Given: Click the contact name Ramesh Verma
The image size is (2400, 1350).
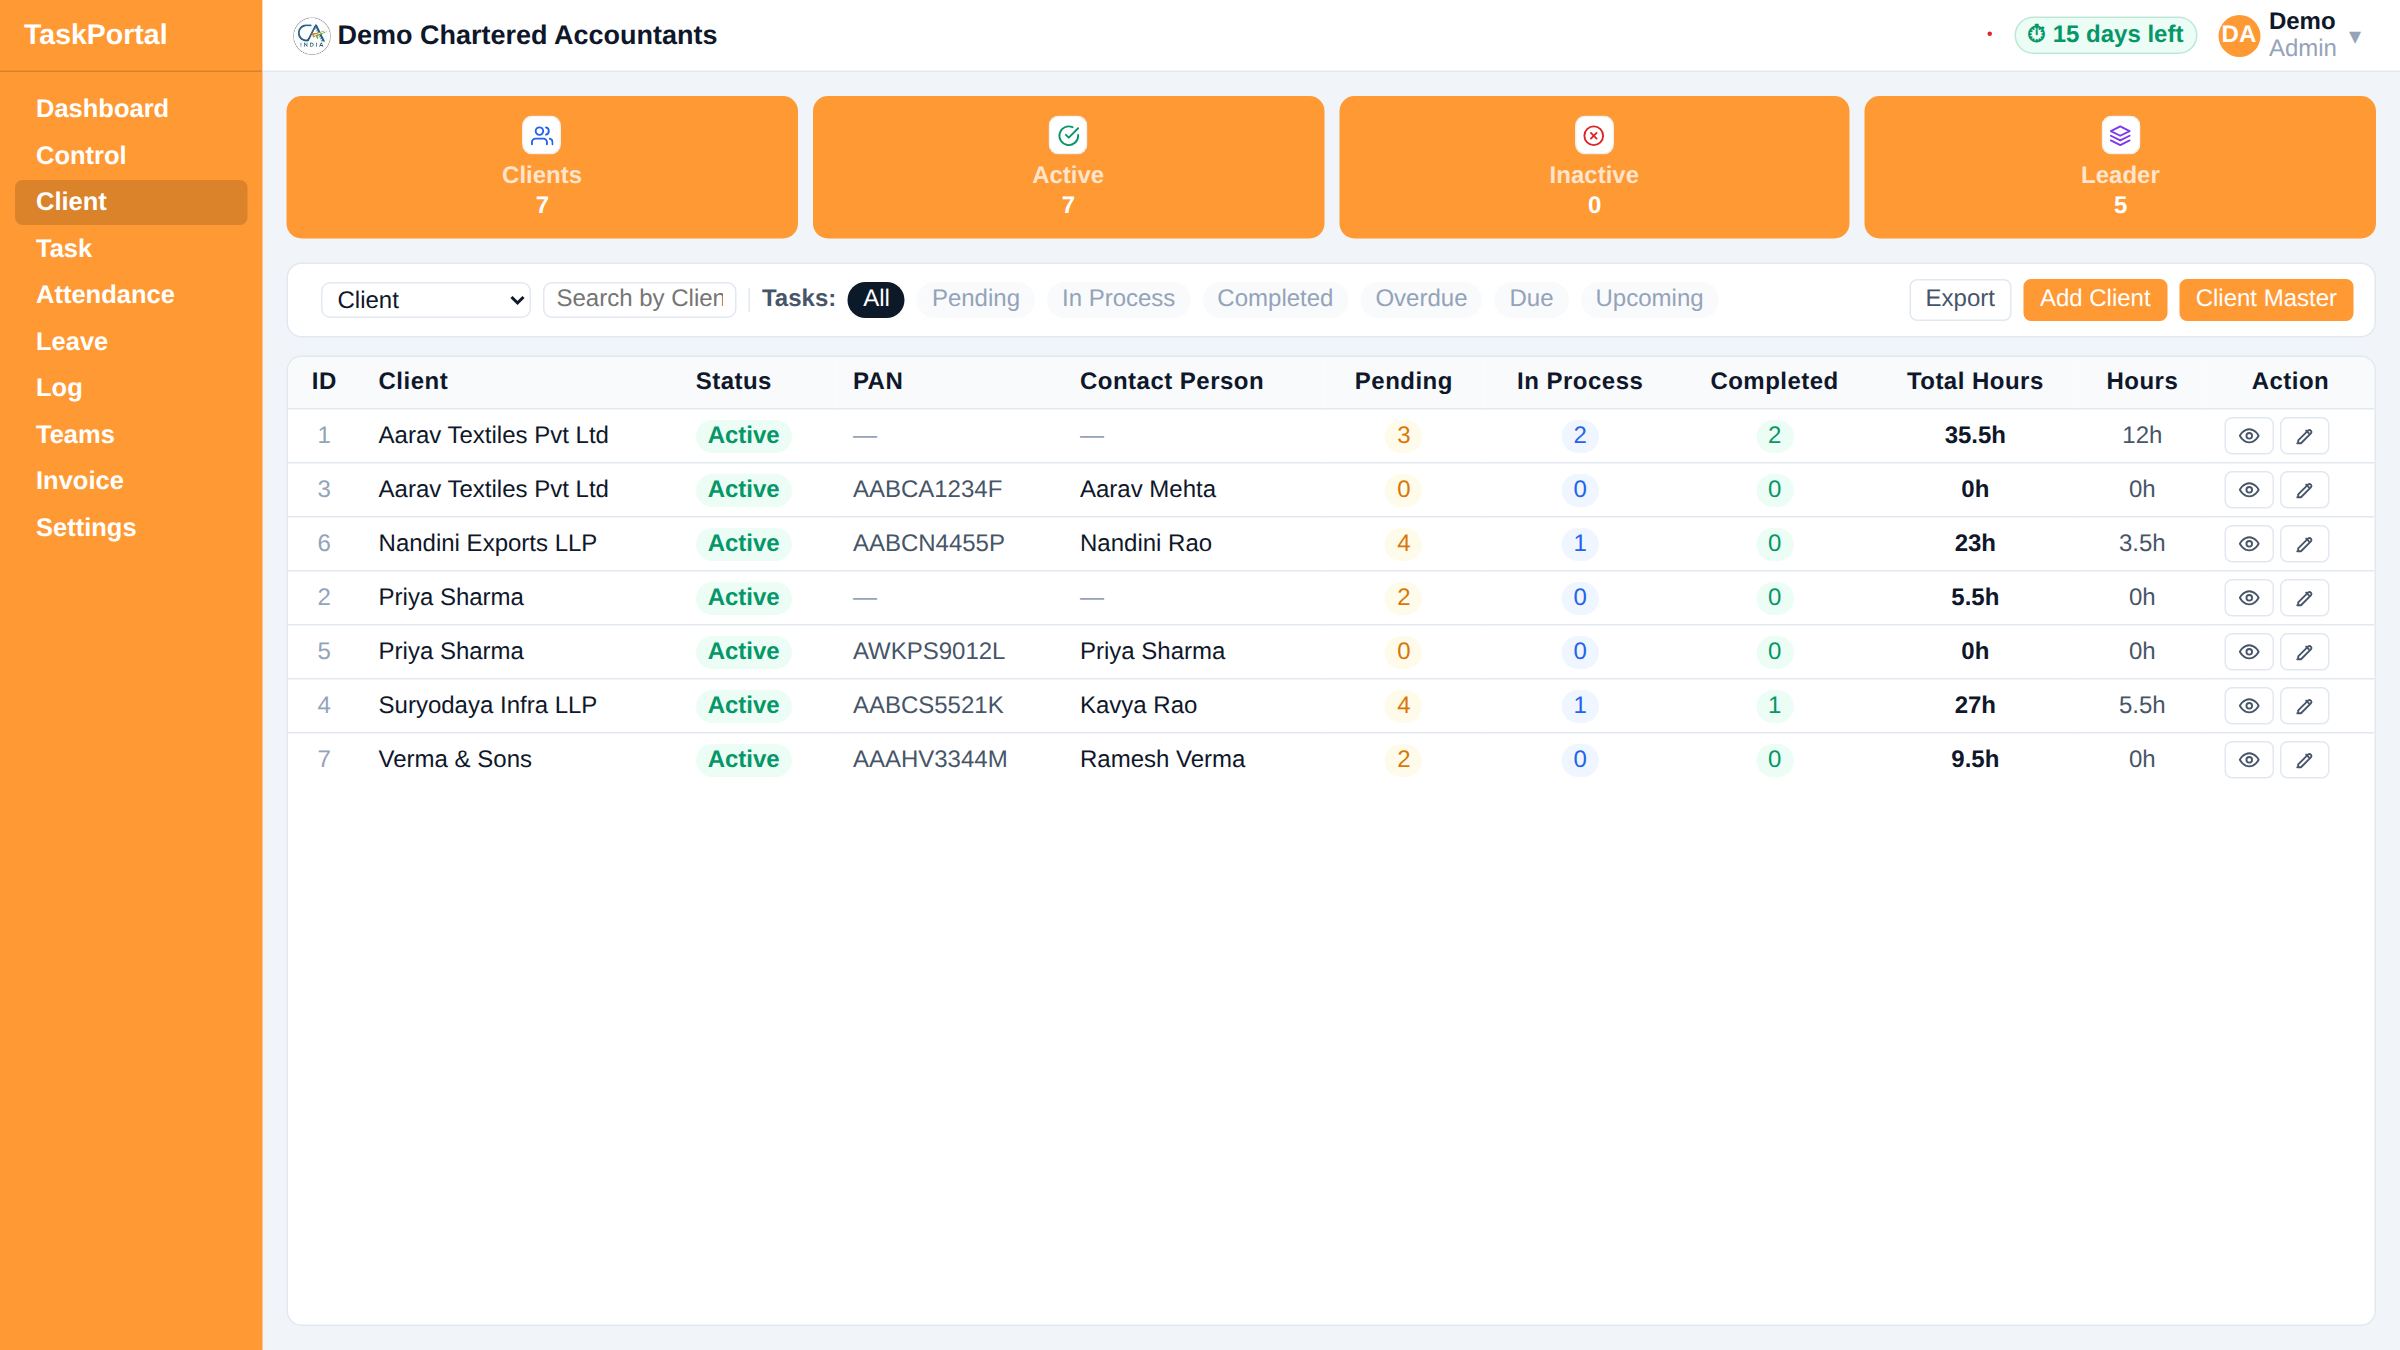Looking at the screenshot, I should coord(1162,760).
